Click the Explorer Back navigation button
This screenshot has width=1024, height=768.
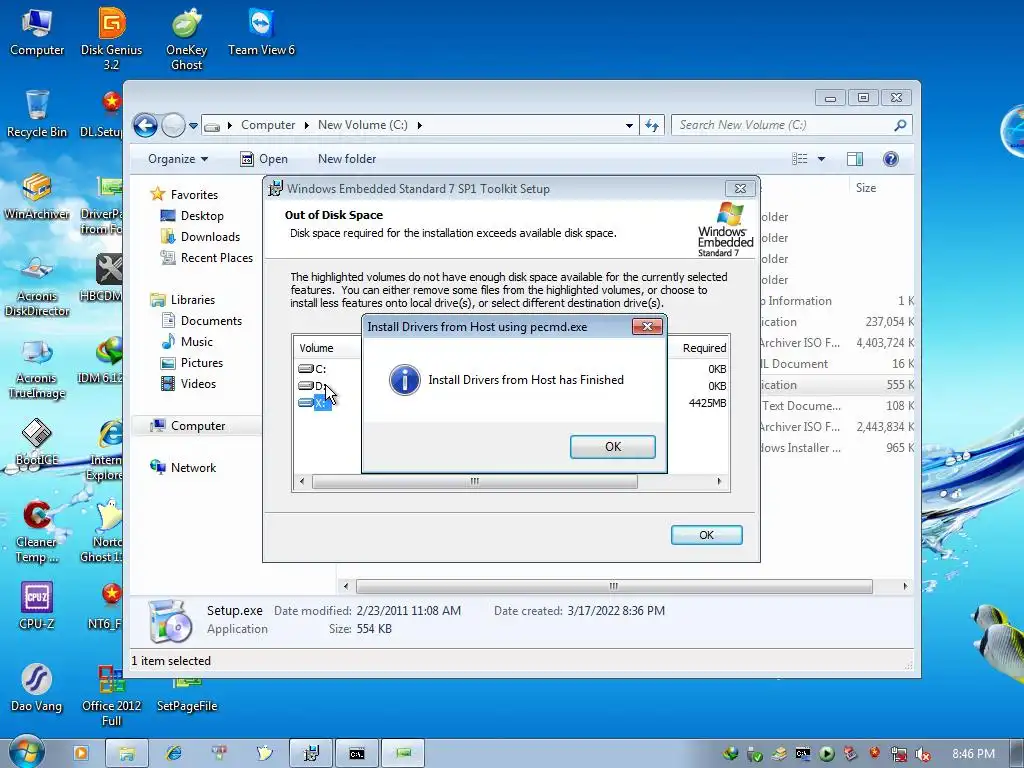(x=145, y=125)
